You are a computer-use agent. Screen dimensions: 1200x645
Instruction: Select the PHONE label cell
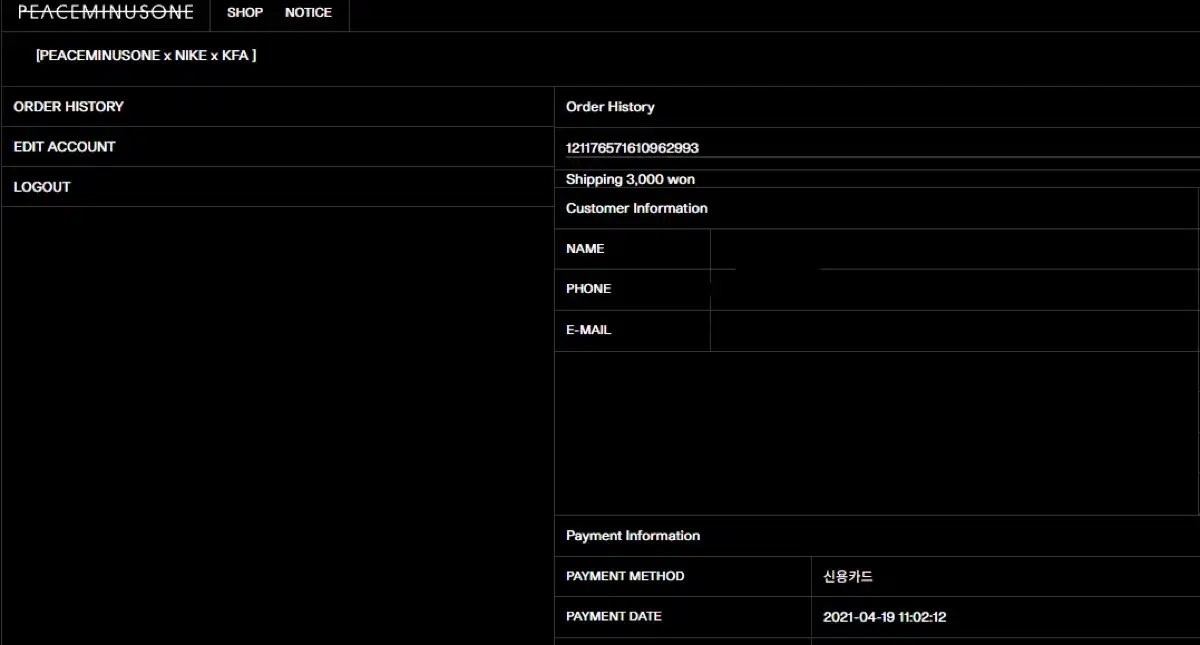(x=632, y=289)
